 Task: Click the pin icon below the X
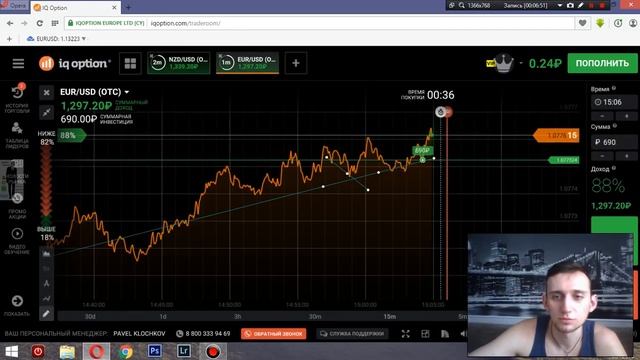(x=47, y=112)
